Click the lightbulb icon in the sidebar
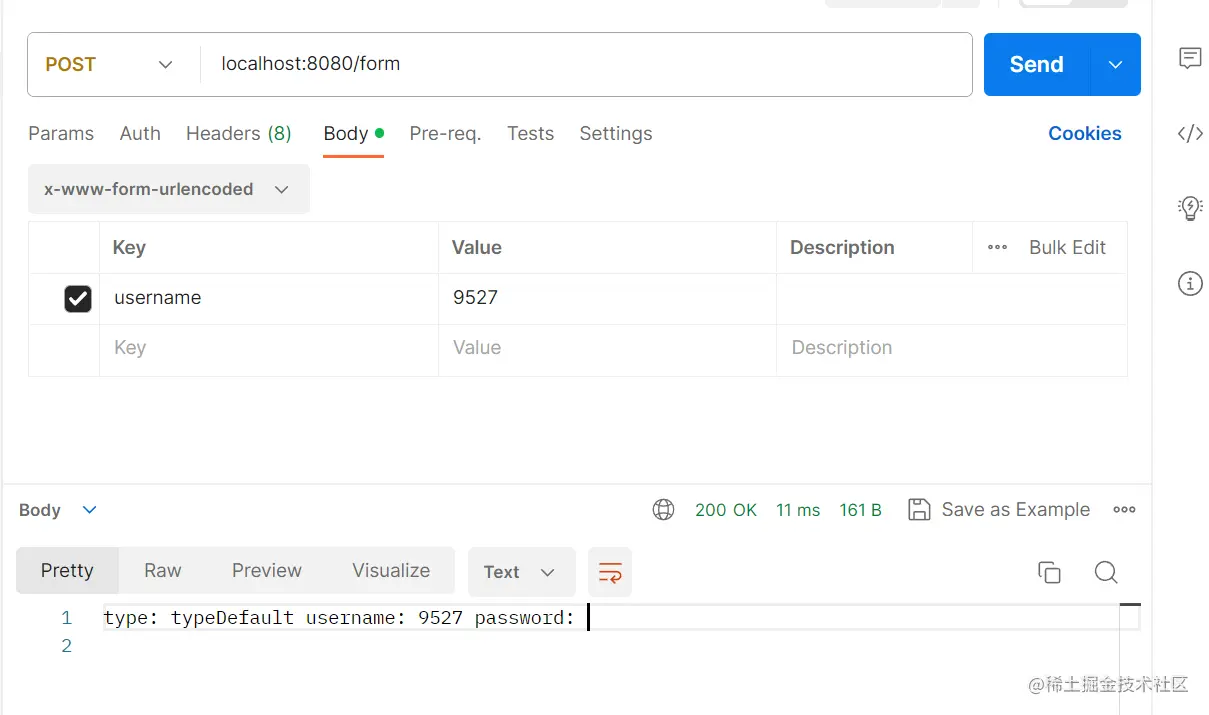The width and height of the screenshot is (1209, 715). click(1189, 208)
